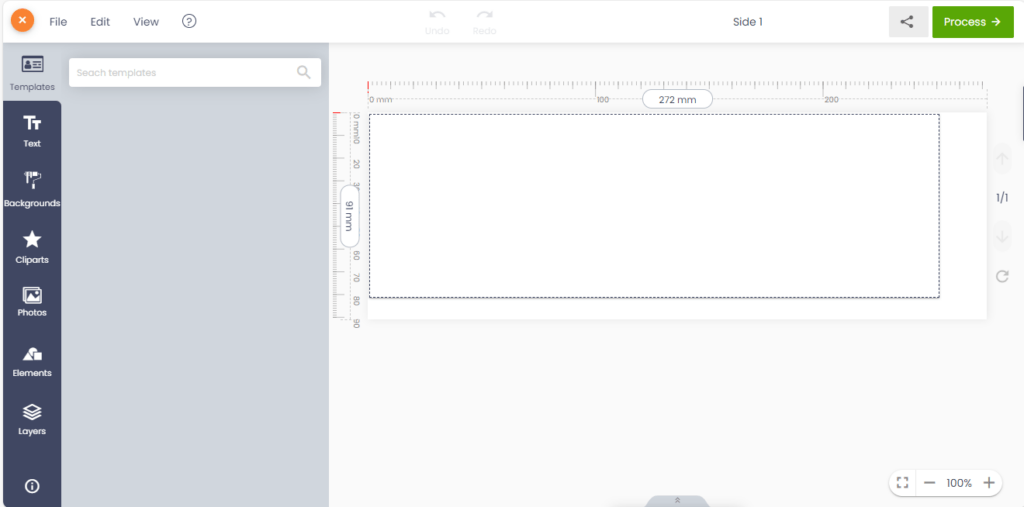Open the Photos panel
Screen dimensions: 1024x507
[32, 301]
